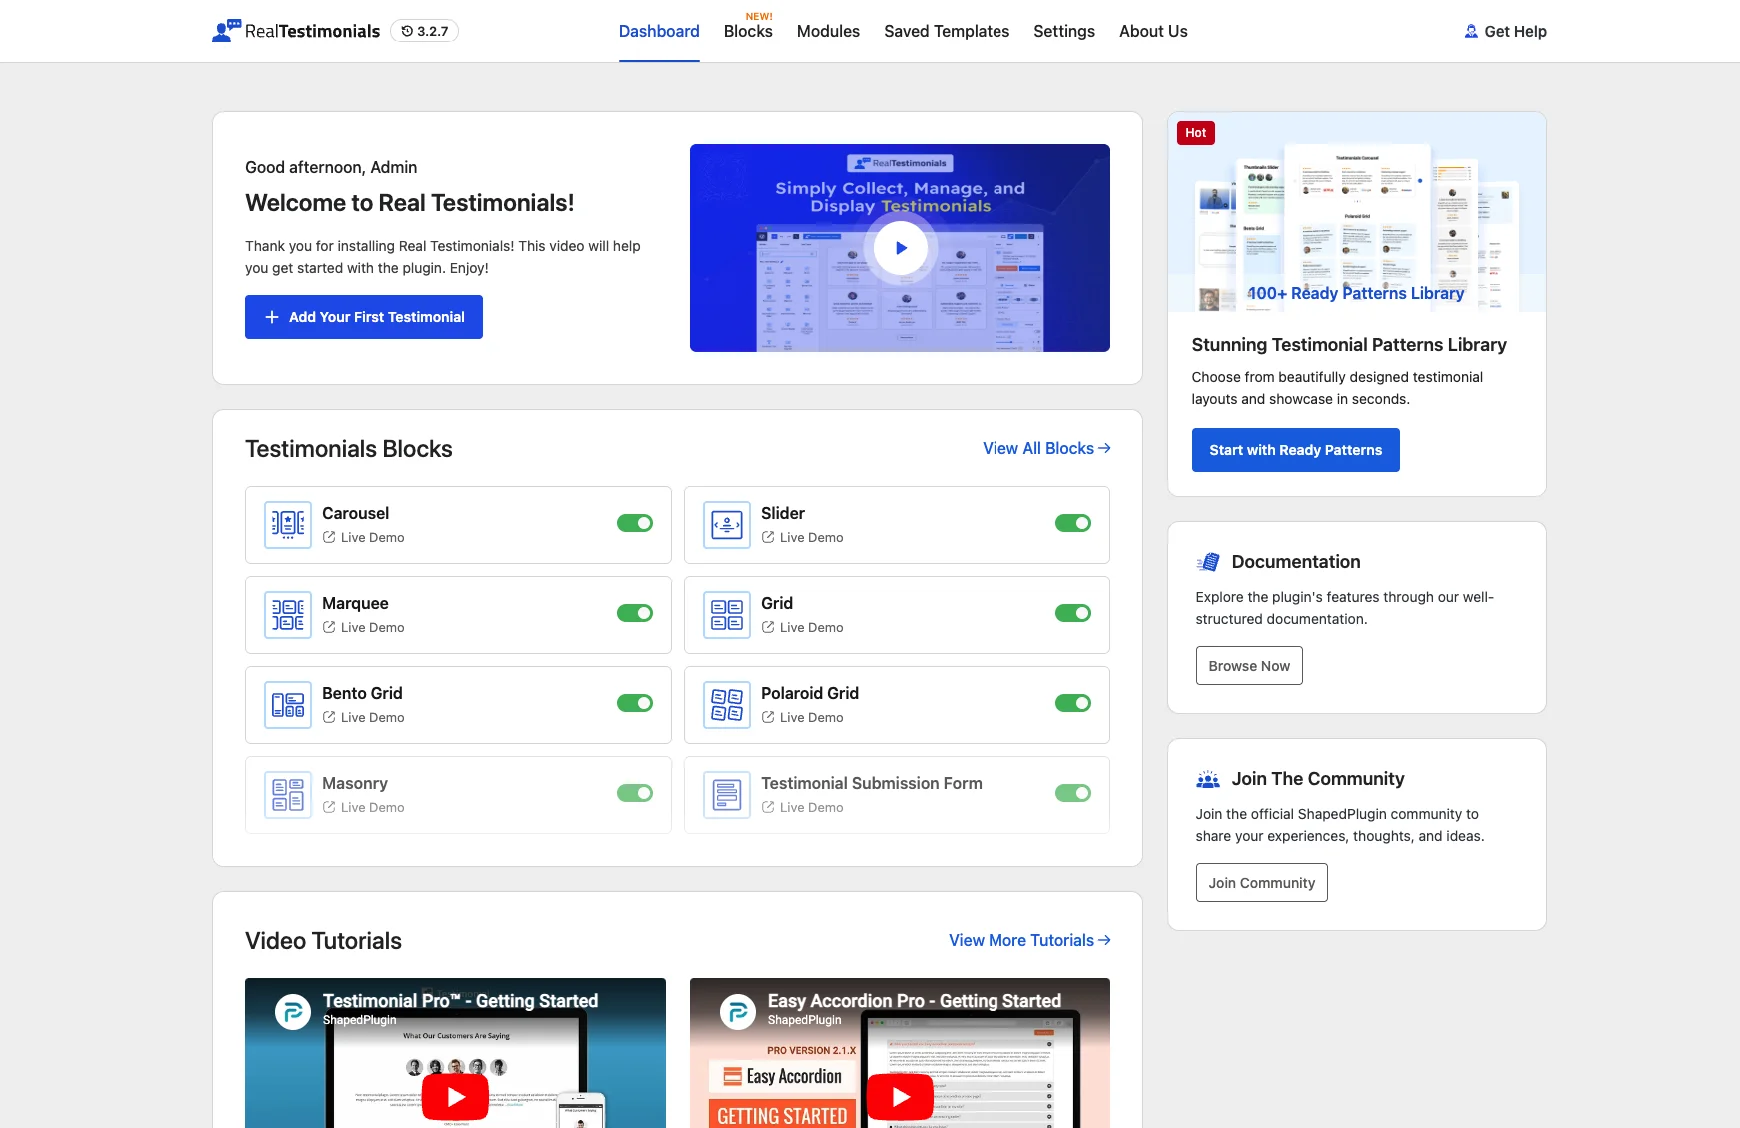The height and width of the screenshot is (1128, 1740).
Task: Click the Easy Accordion Pro Getting Started title
Action: click(914, 1001)
